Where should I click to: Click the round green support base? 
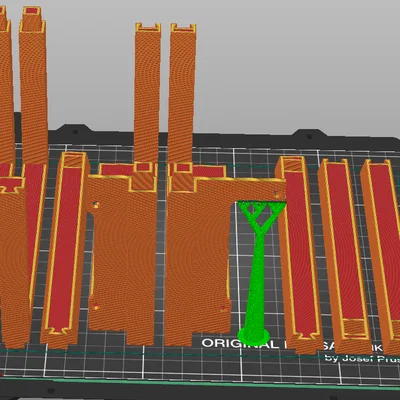[254, 335]
